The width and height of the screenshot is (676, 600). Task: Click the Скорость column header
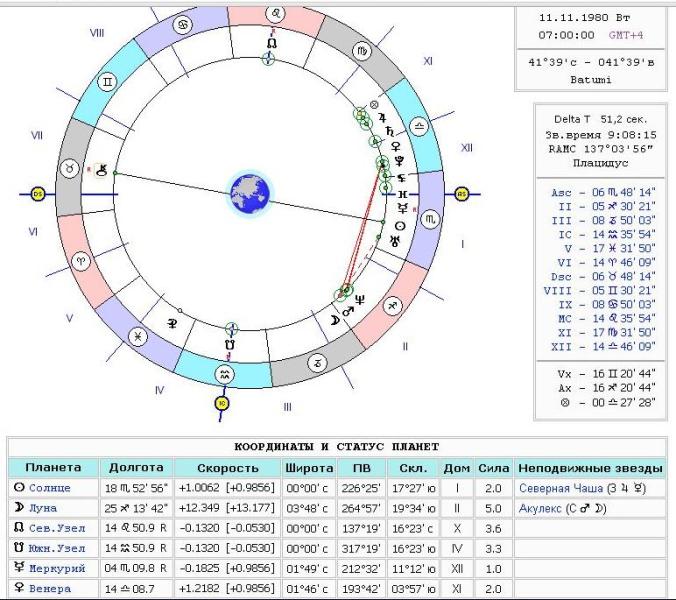tap(228, 468)
